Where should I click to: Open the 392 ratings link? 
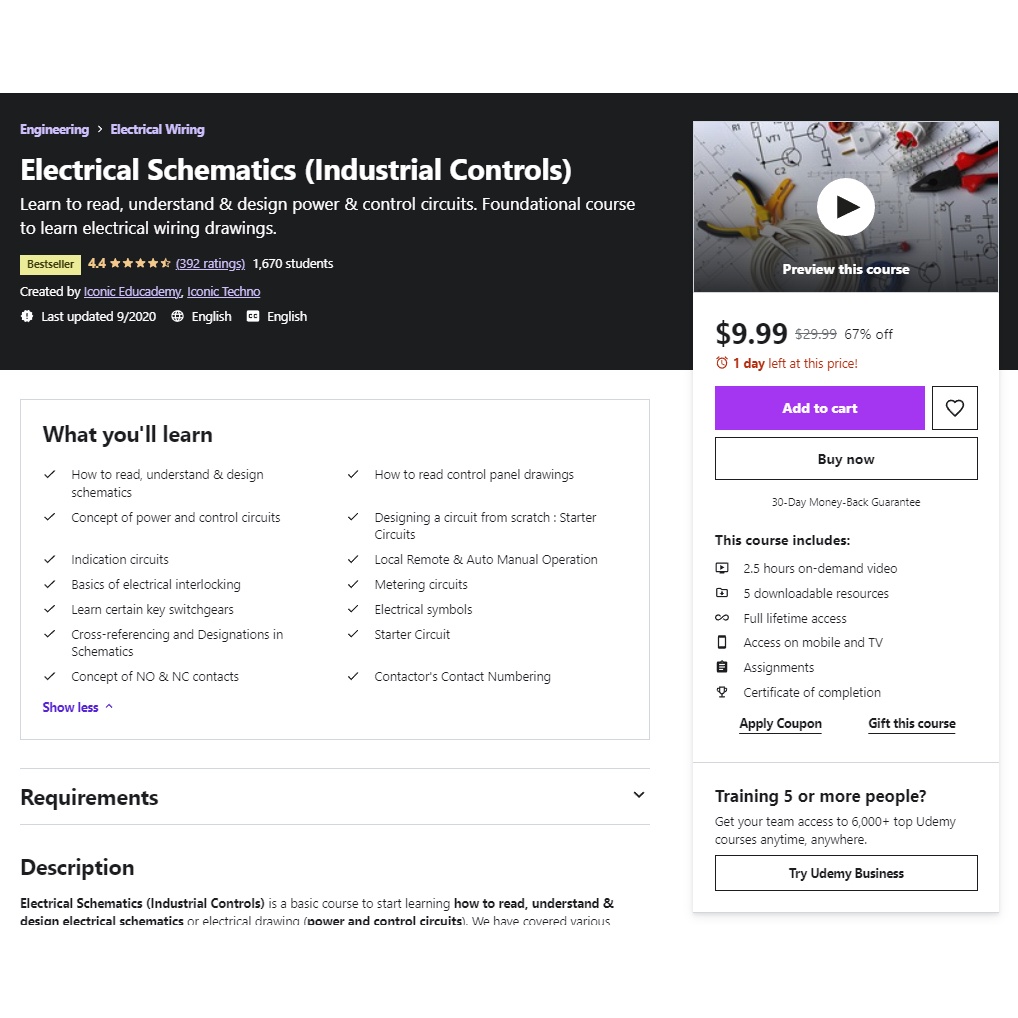coord(210,264)
